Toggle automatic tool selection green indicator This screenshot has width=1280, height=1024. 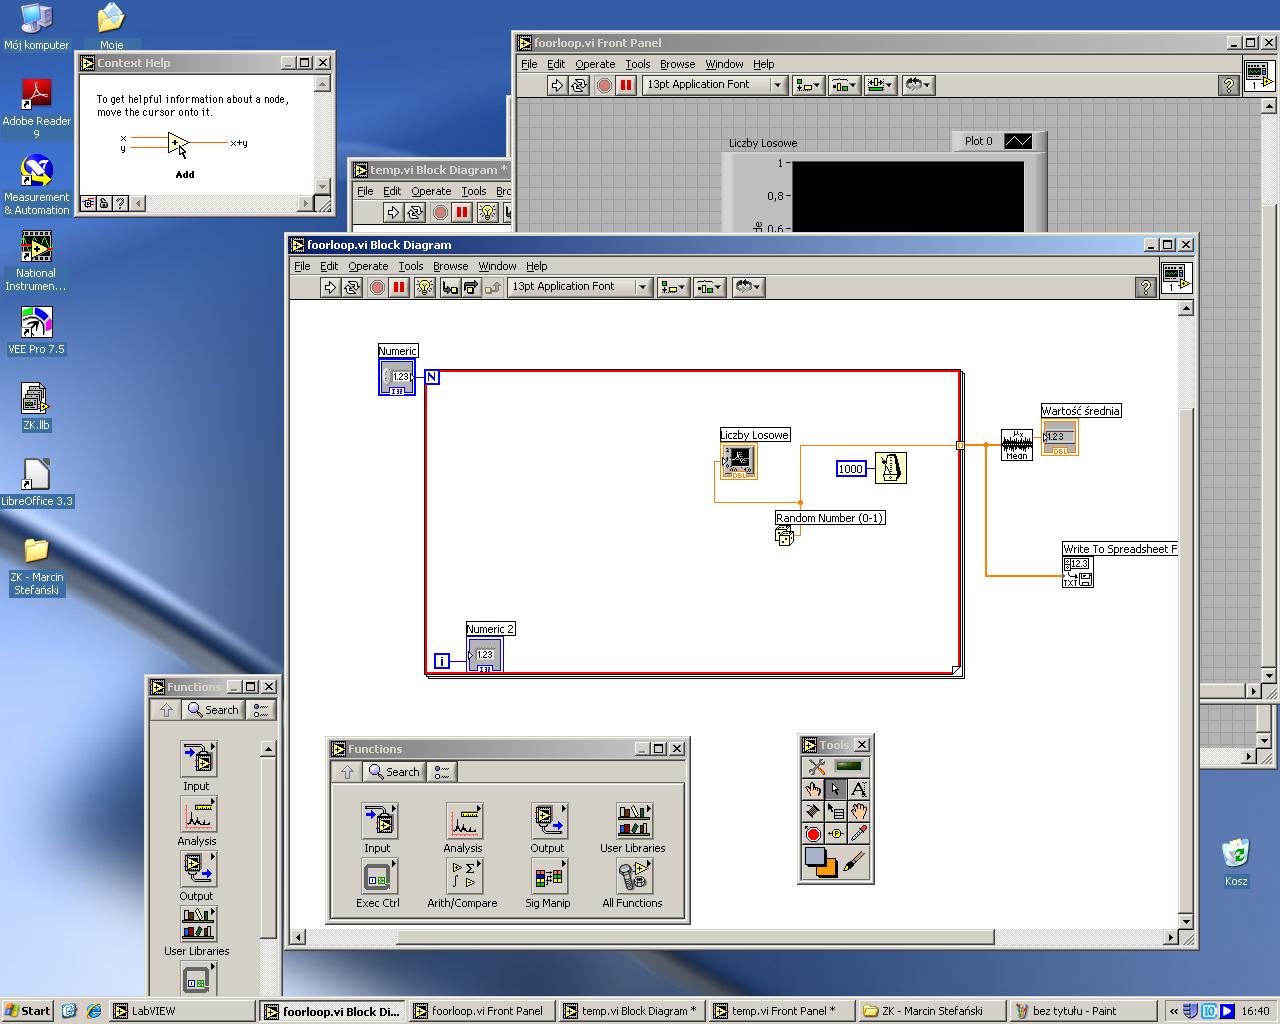847,766
